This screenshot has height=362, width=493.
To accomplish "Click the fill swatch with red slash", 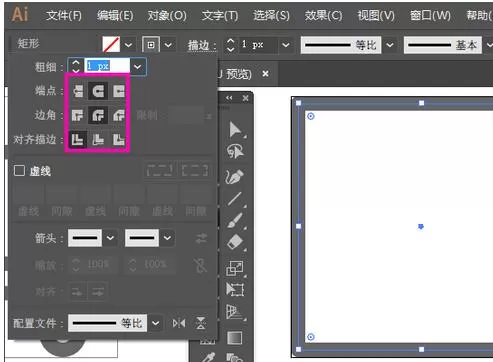I will (x=111, y=45).
